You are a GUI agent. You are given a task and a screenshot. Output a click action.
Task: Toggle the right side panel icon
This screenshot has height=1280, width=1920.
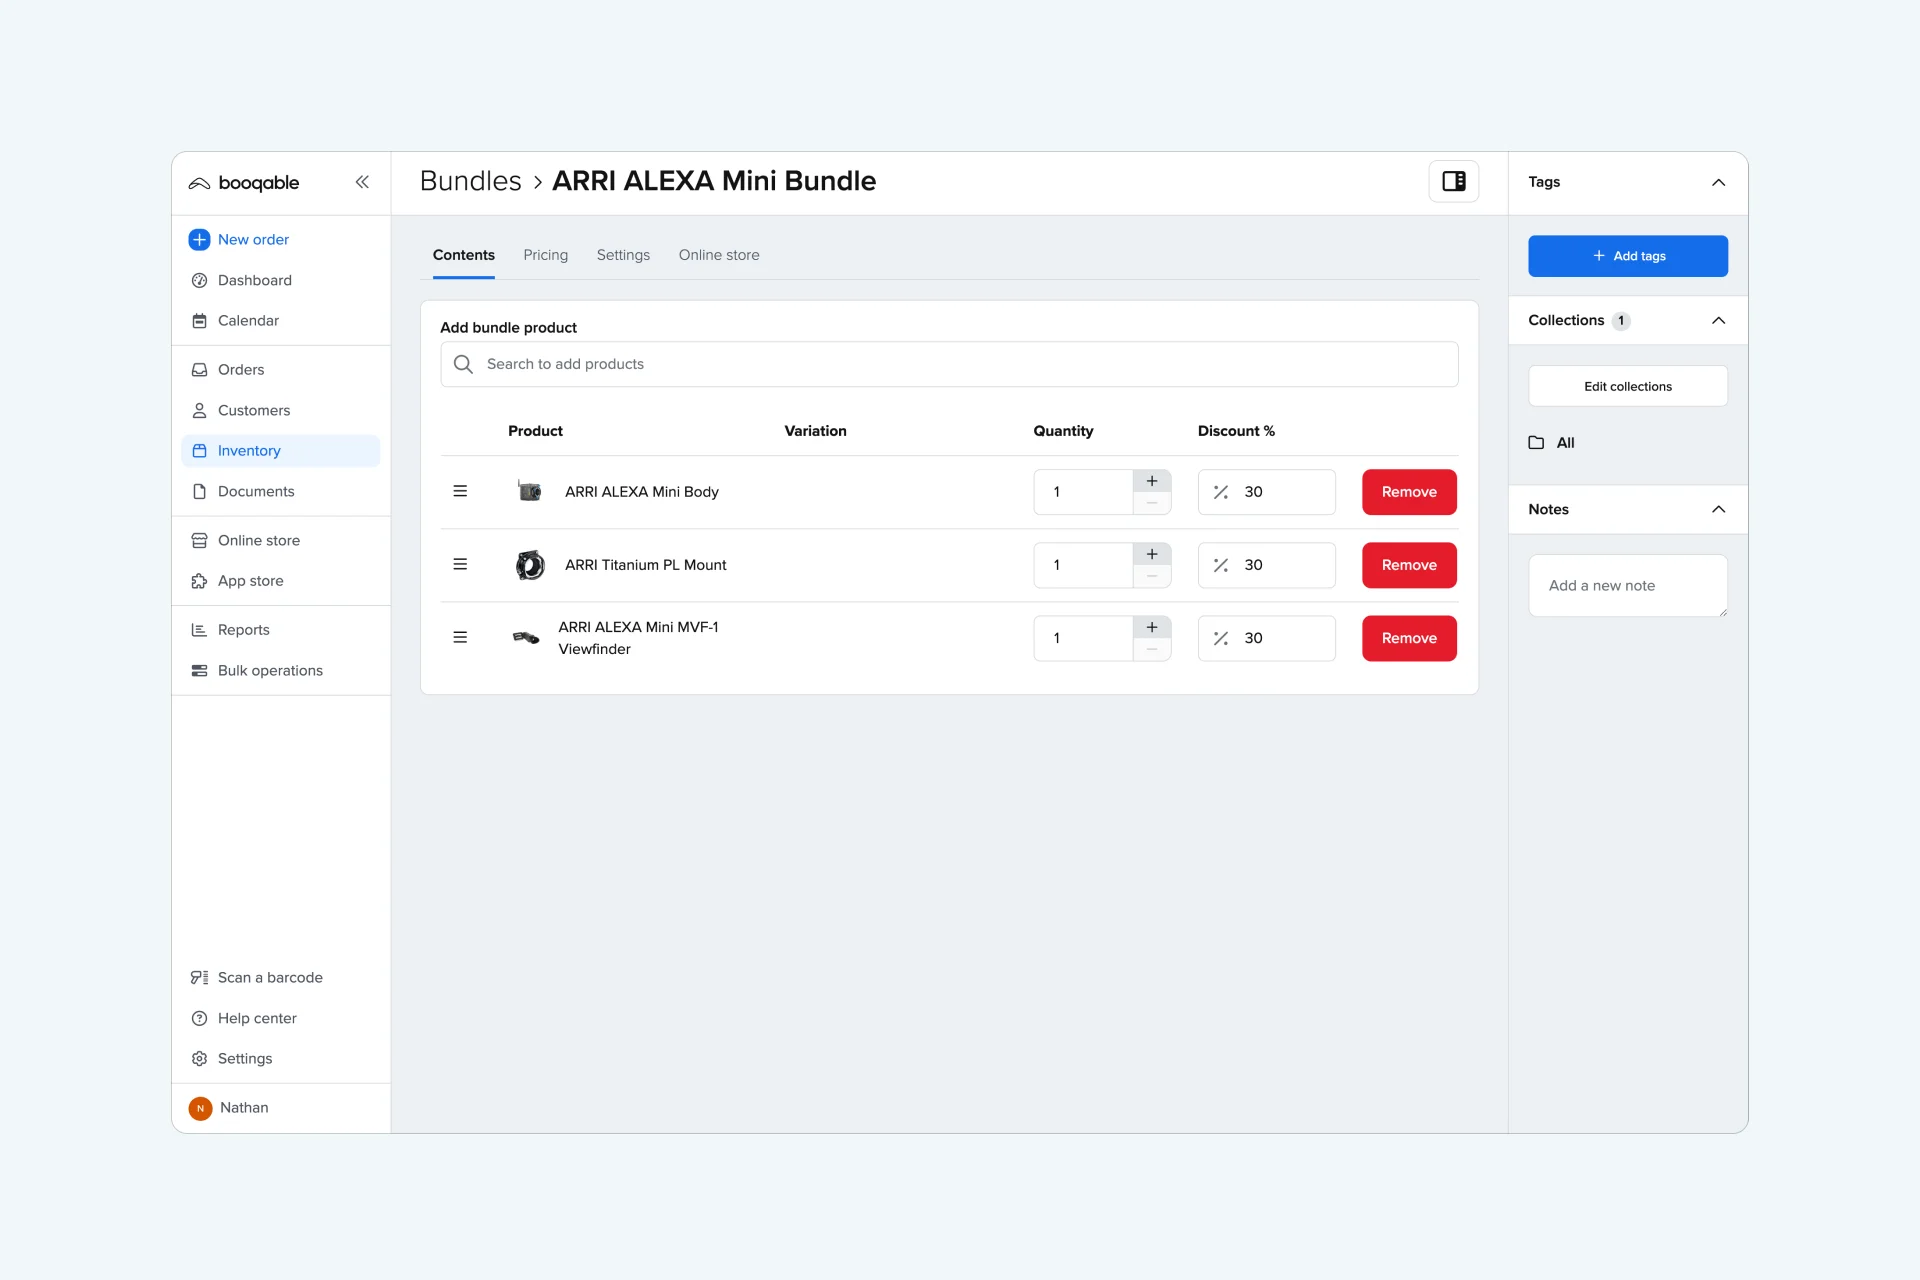(x=1454, y=182)
